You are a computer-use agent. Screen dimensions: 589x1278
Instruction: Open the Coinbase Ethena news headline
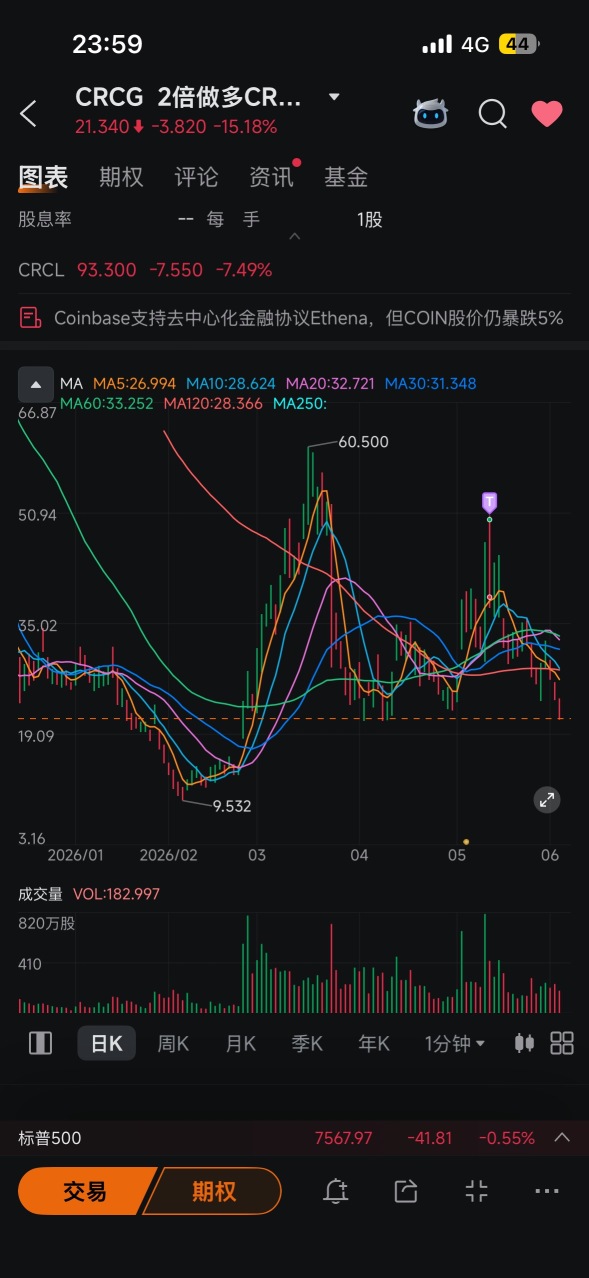(308, 318)
